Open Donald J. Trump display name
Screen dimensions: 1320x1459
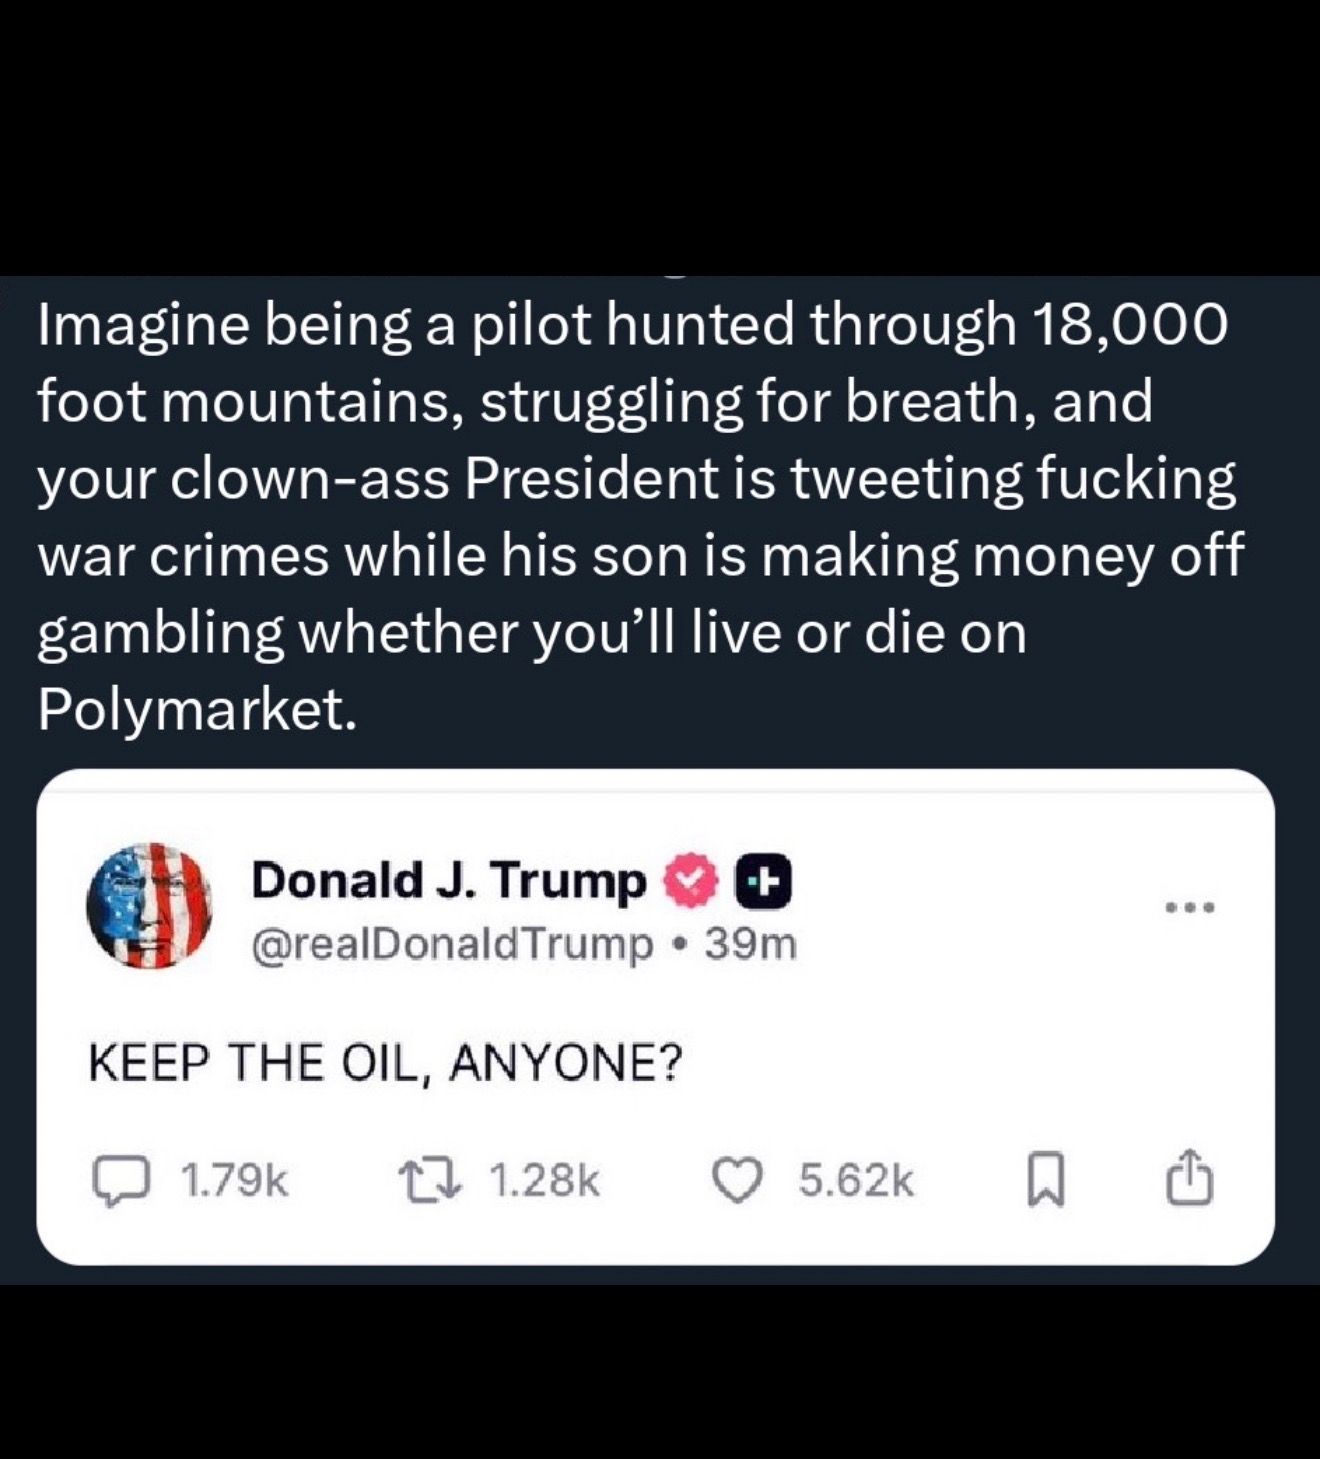[x=449, y=881]
